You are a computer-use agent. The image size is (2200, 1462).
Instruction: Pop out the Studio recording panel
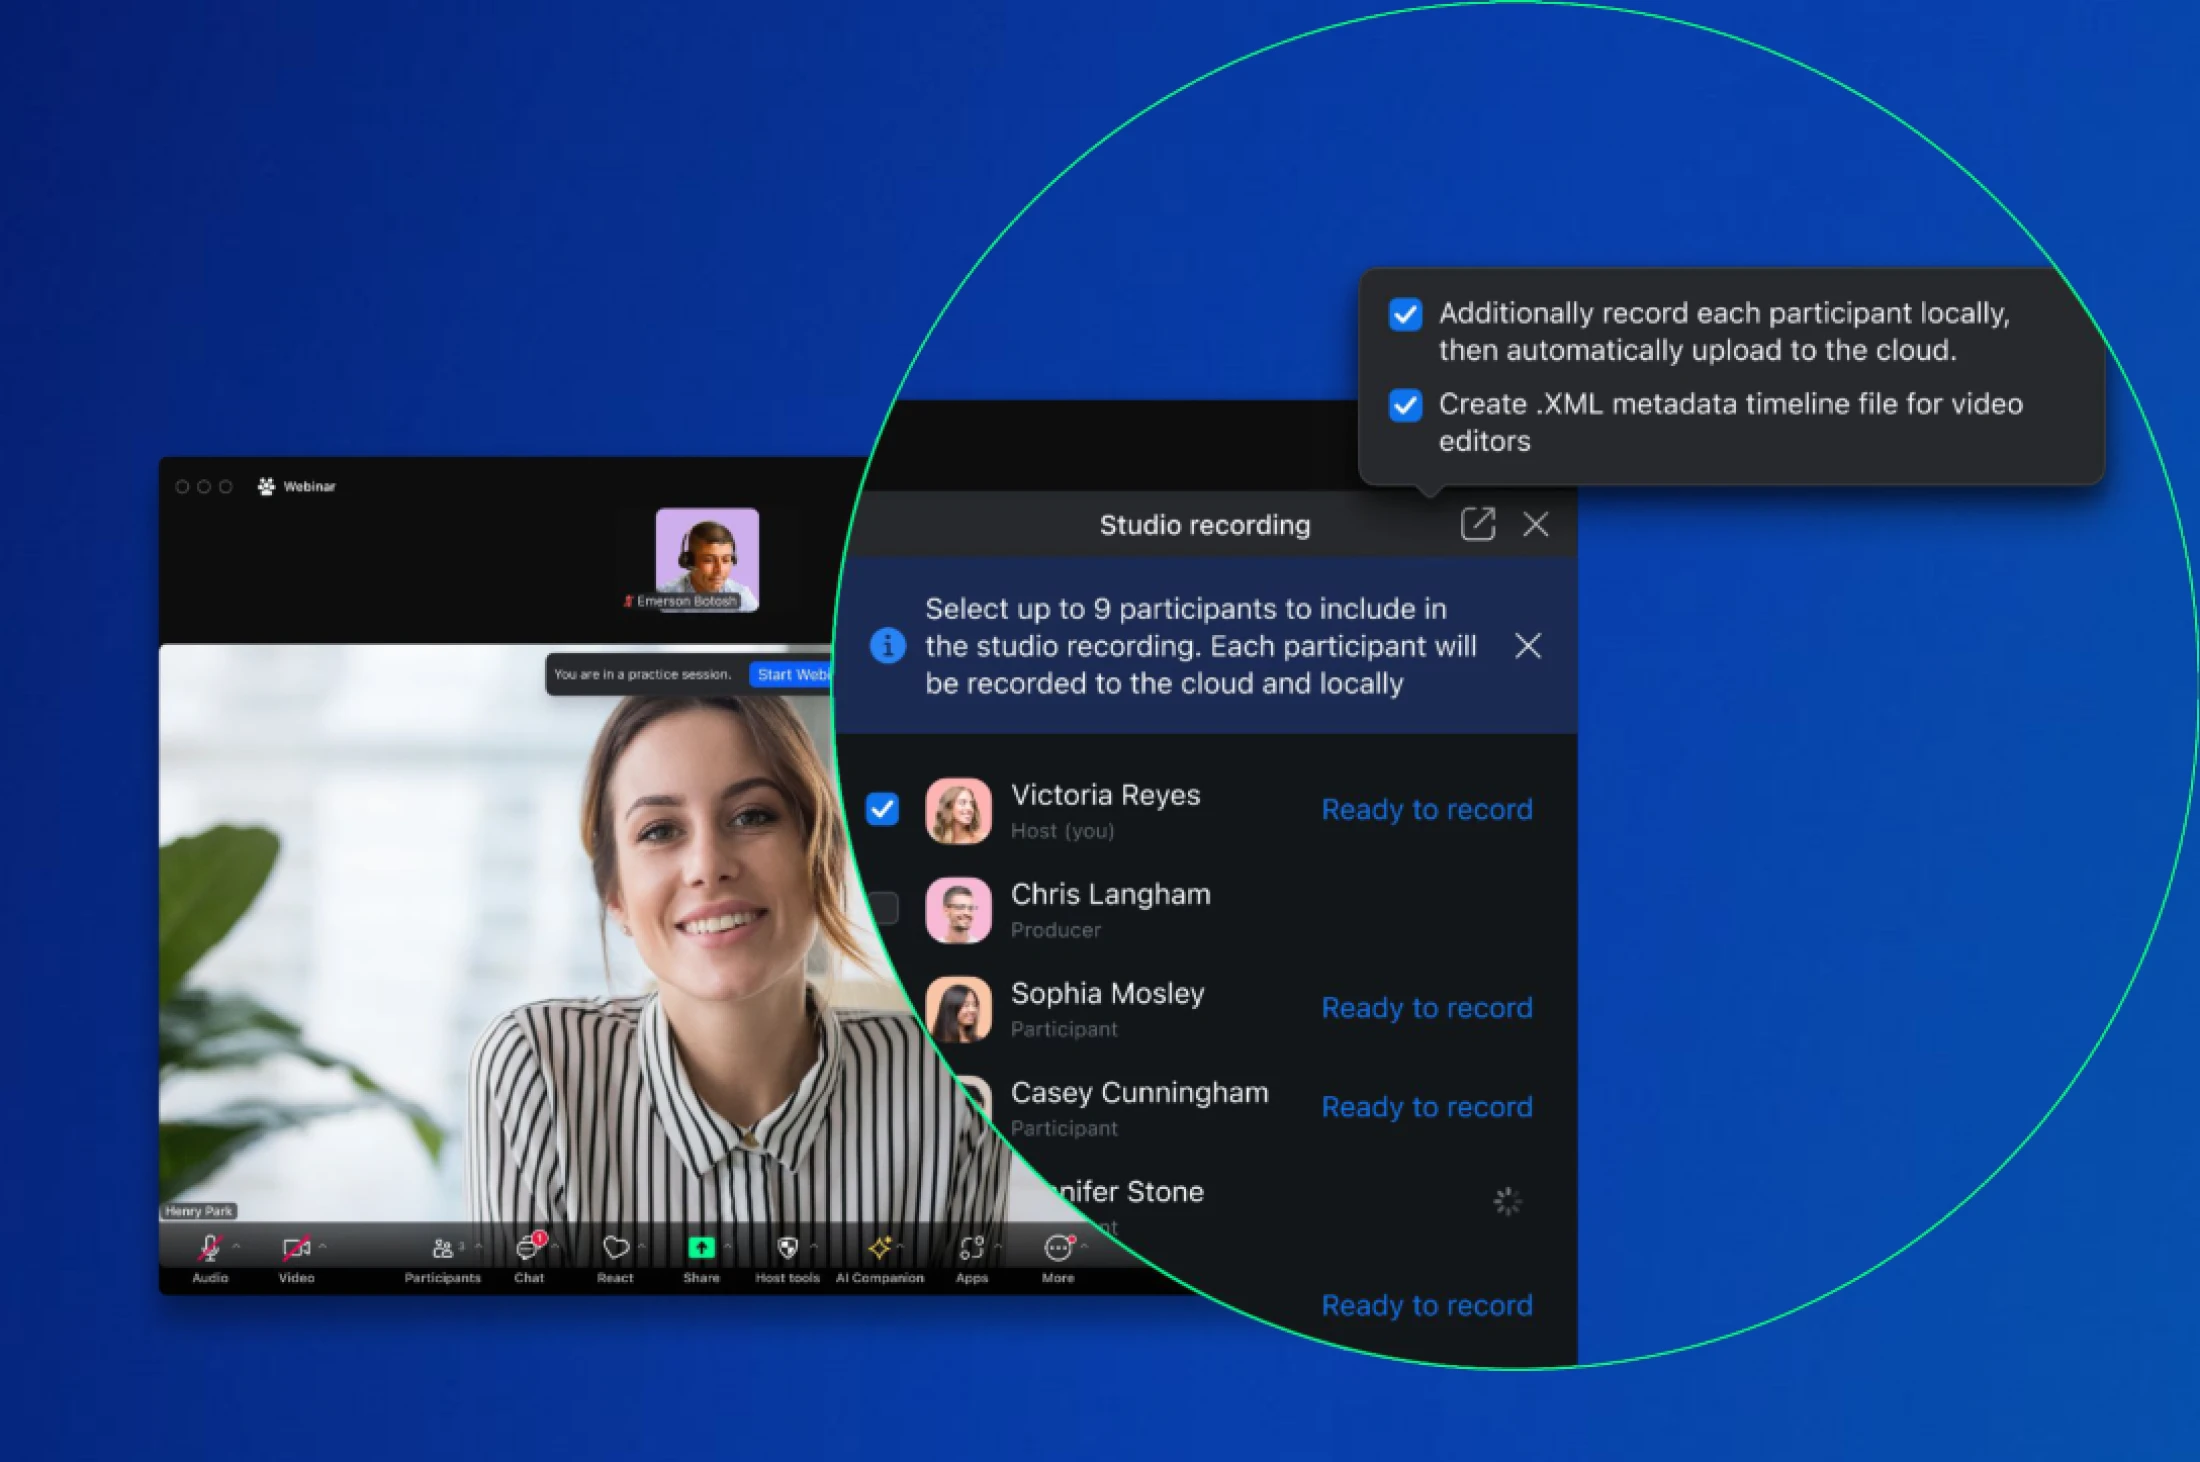(1477, 524)
